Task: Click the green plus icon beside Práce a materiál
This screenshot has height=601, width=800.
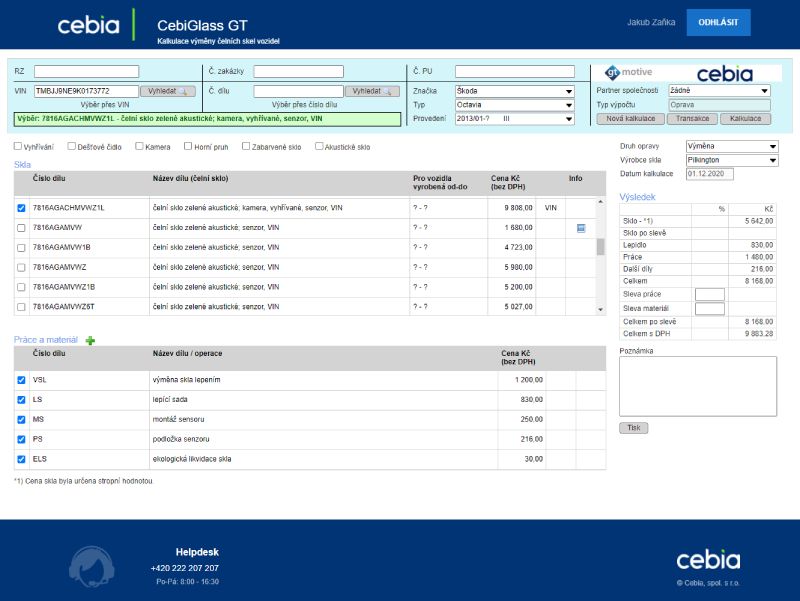Action: [90, 340]
